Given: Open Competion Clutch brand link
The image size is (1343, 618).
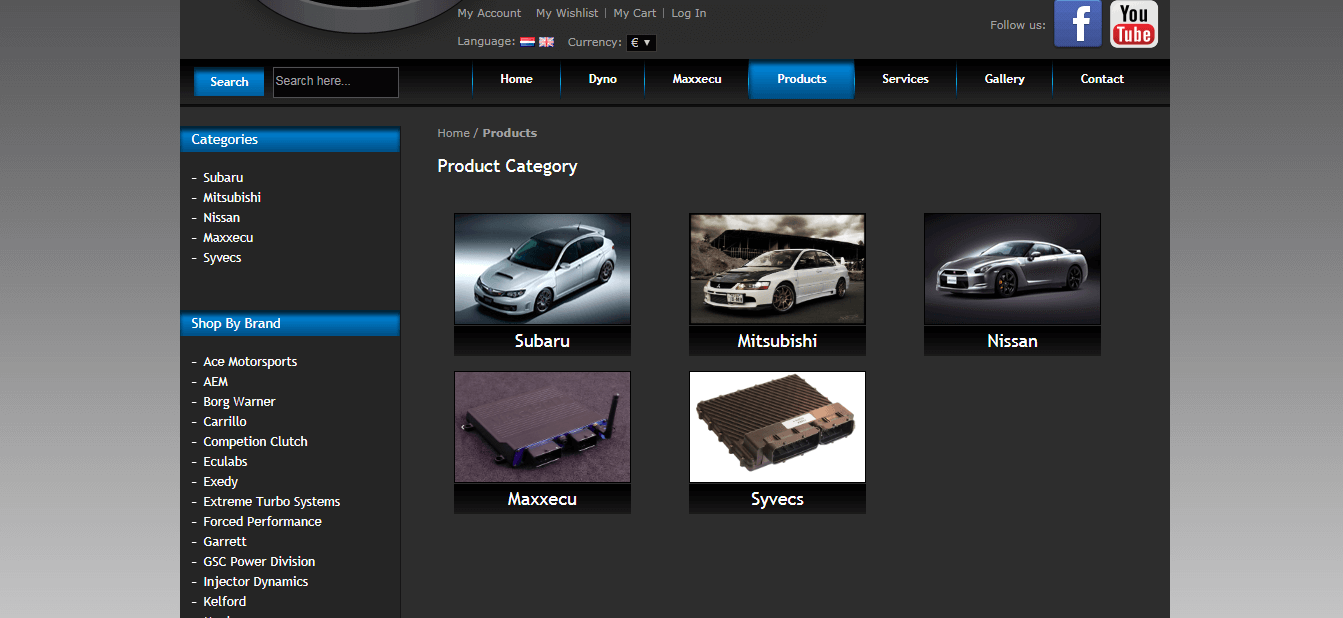Looking at the screenshot, I should coord(255,442).
